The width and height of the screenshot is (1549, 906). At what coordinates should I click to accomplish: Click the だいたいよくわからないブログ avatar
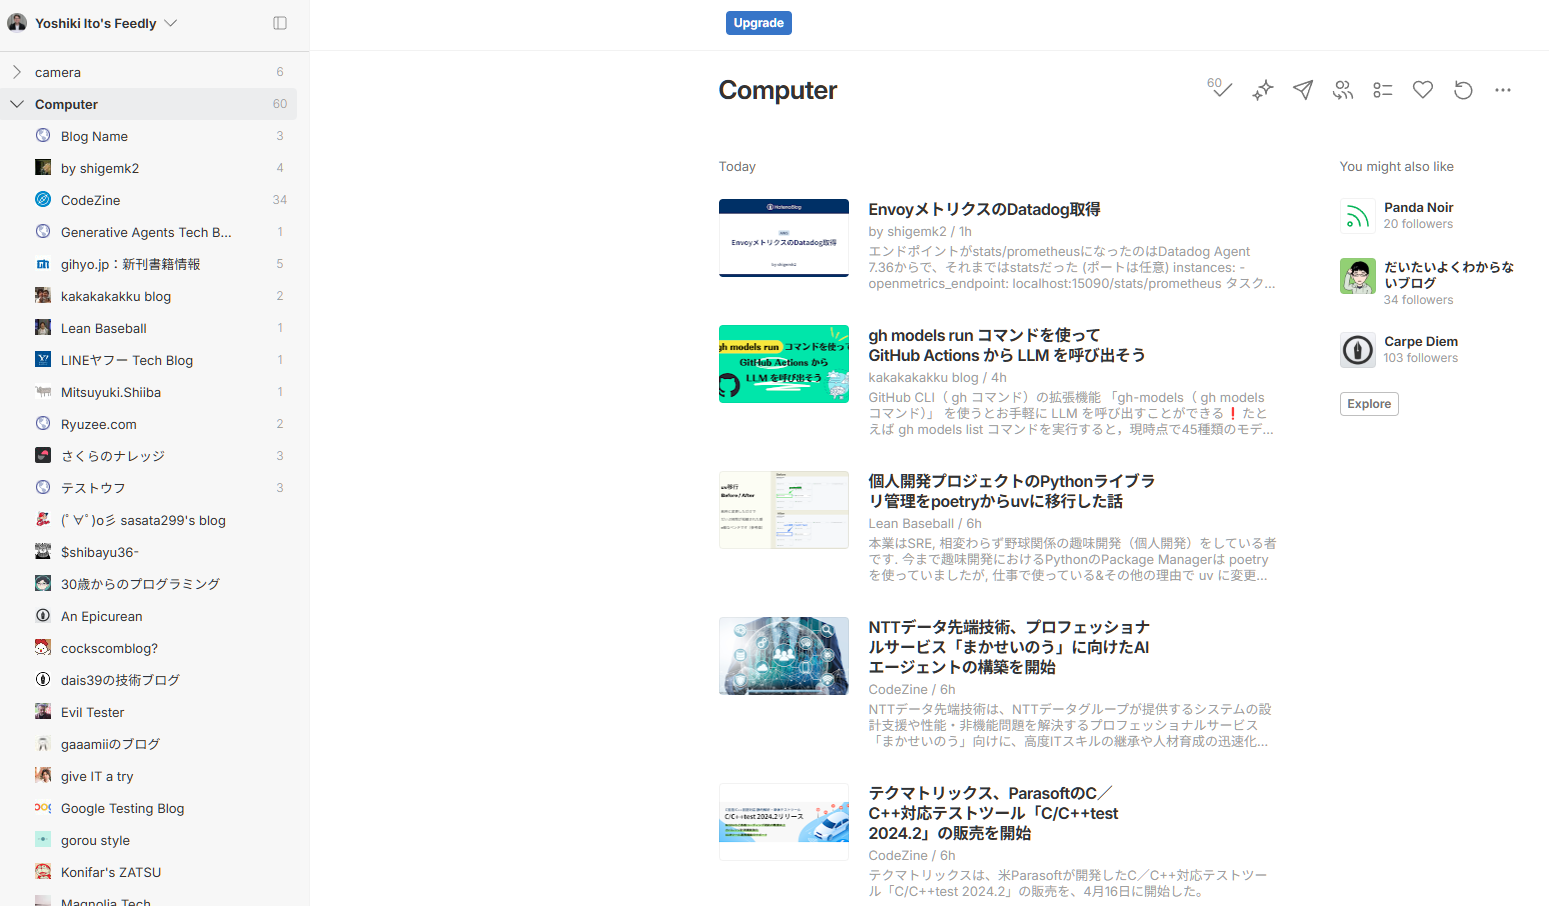1358,276
